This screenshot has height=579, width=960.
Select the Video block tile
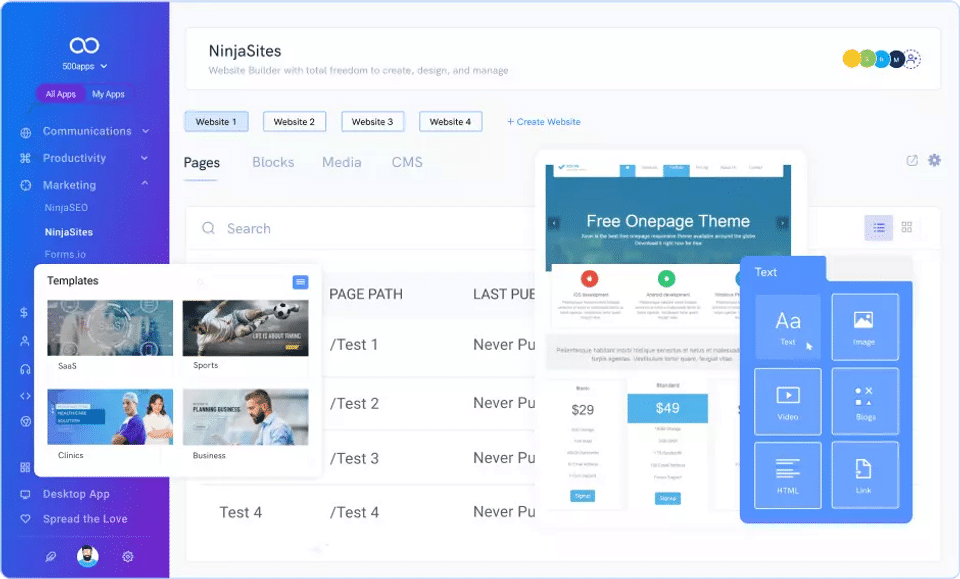[x=787, y=402]
